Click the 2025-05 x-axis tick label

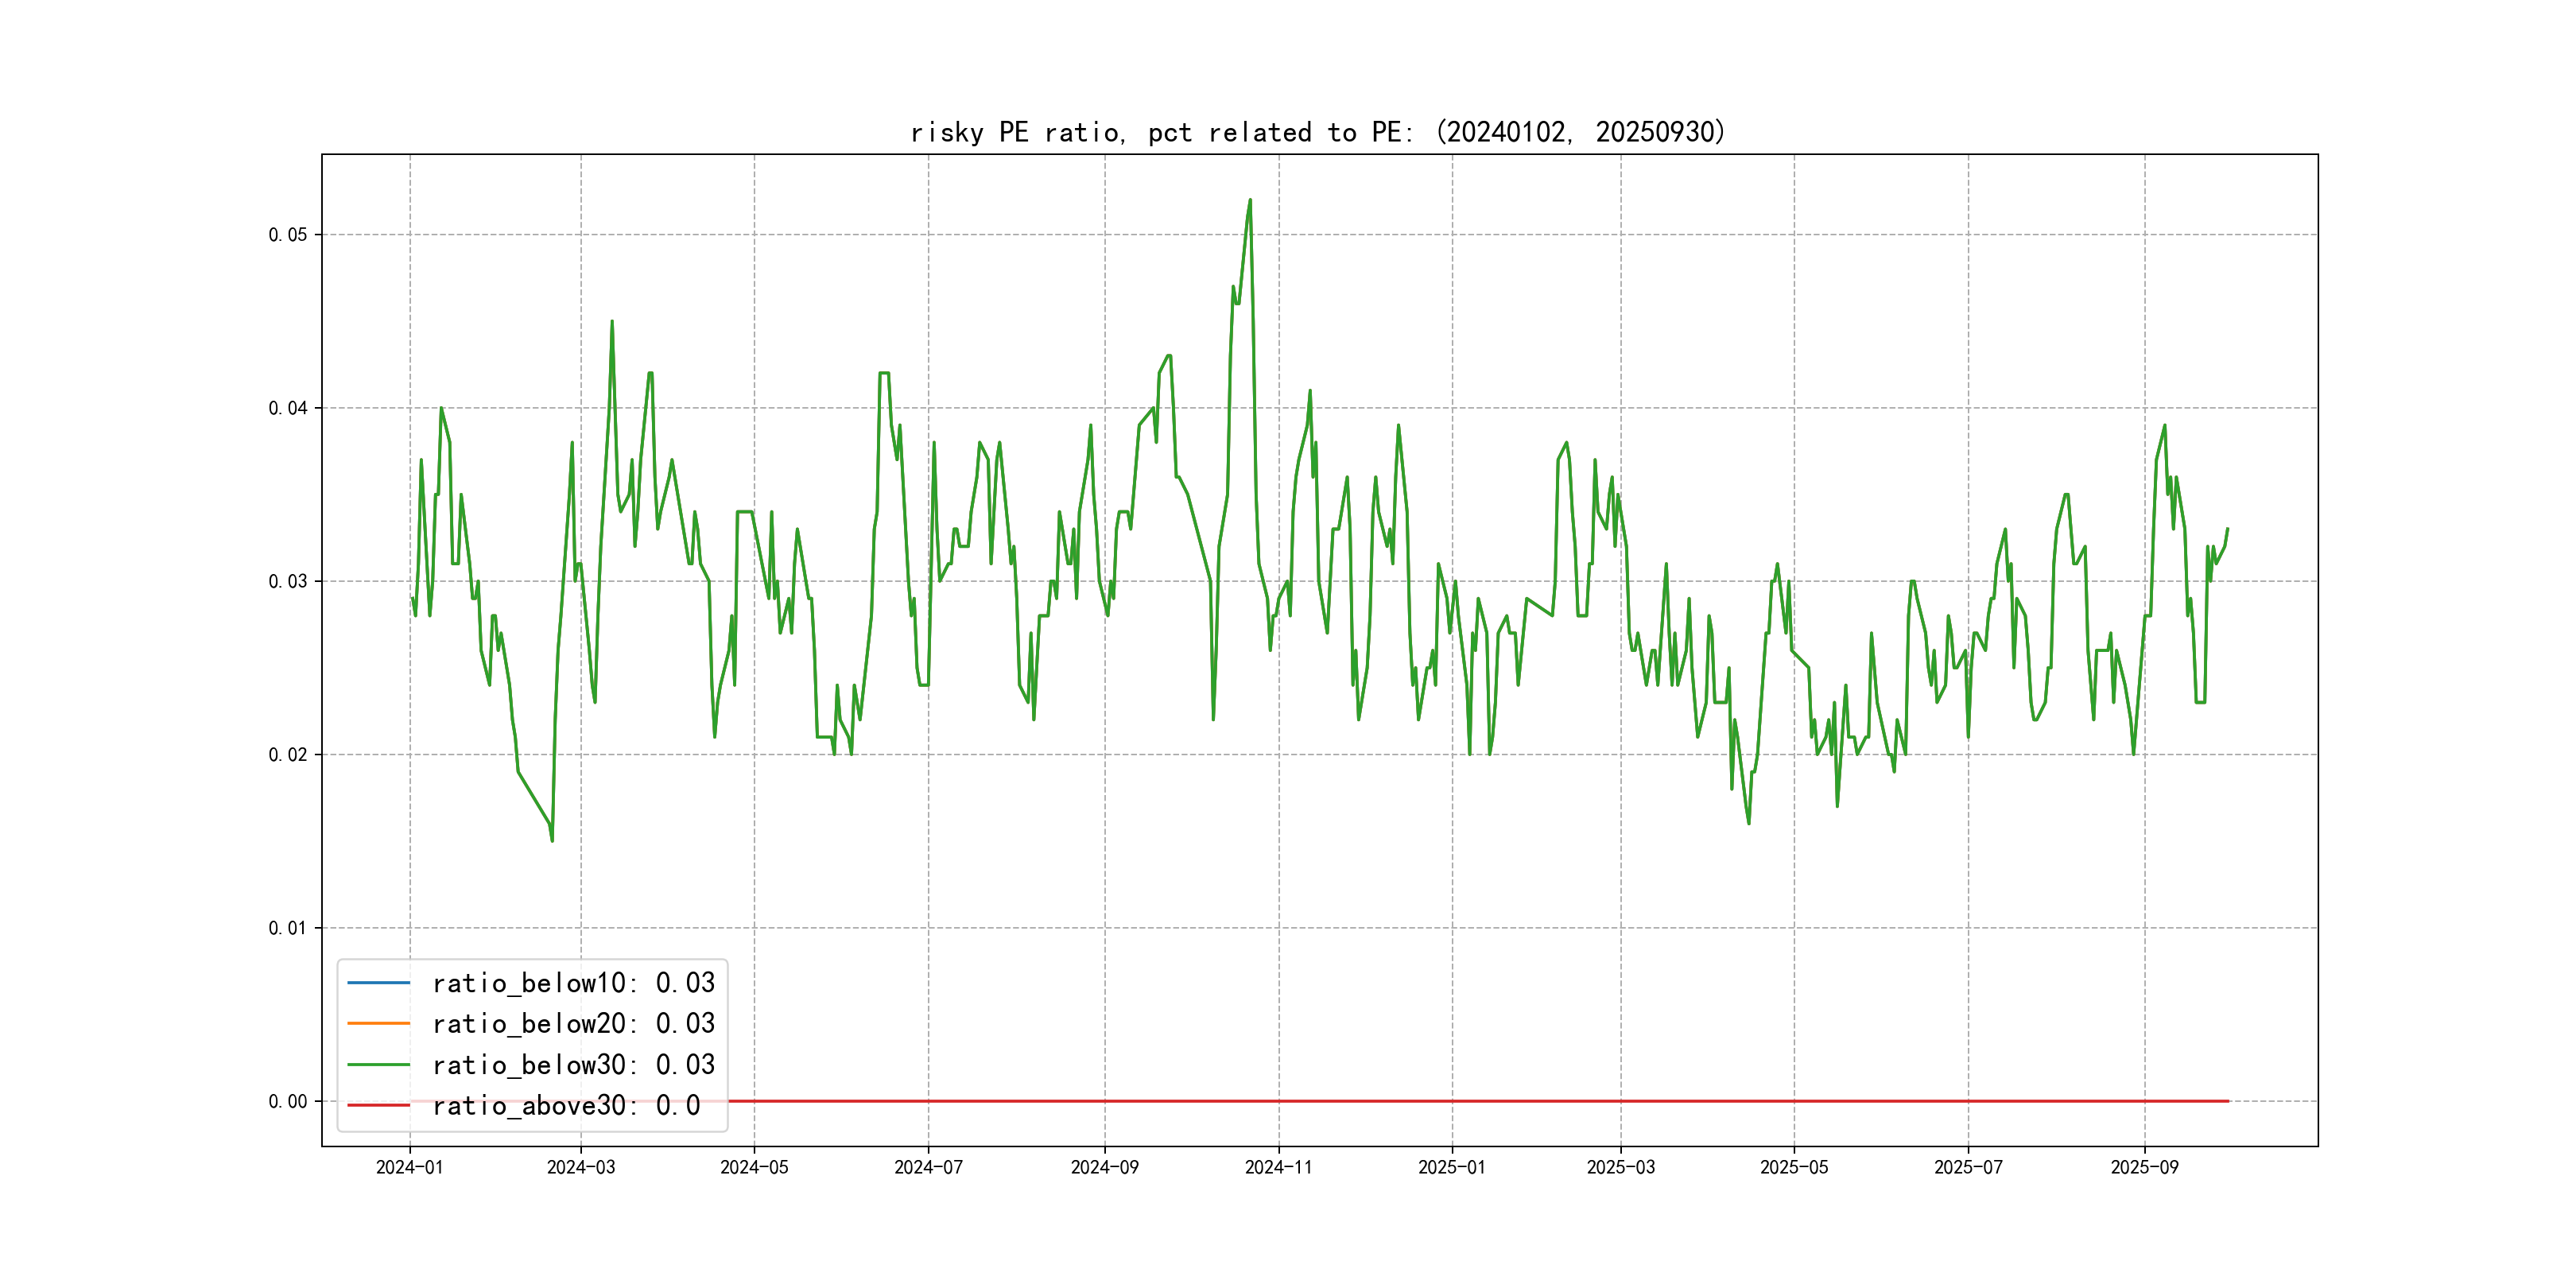(1794, 1167)
